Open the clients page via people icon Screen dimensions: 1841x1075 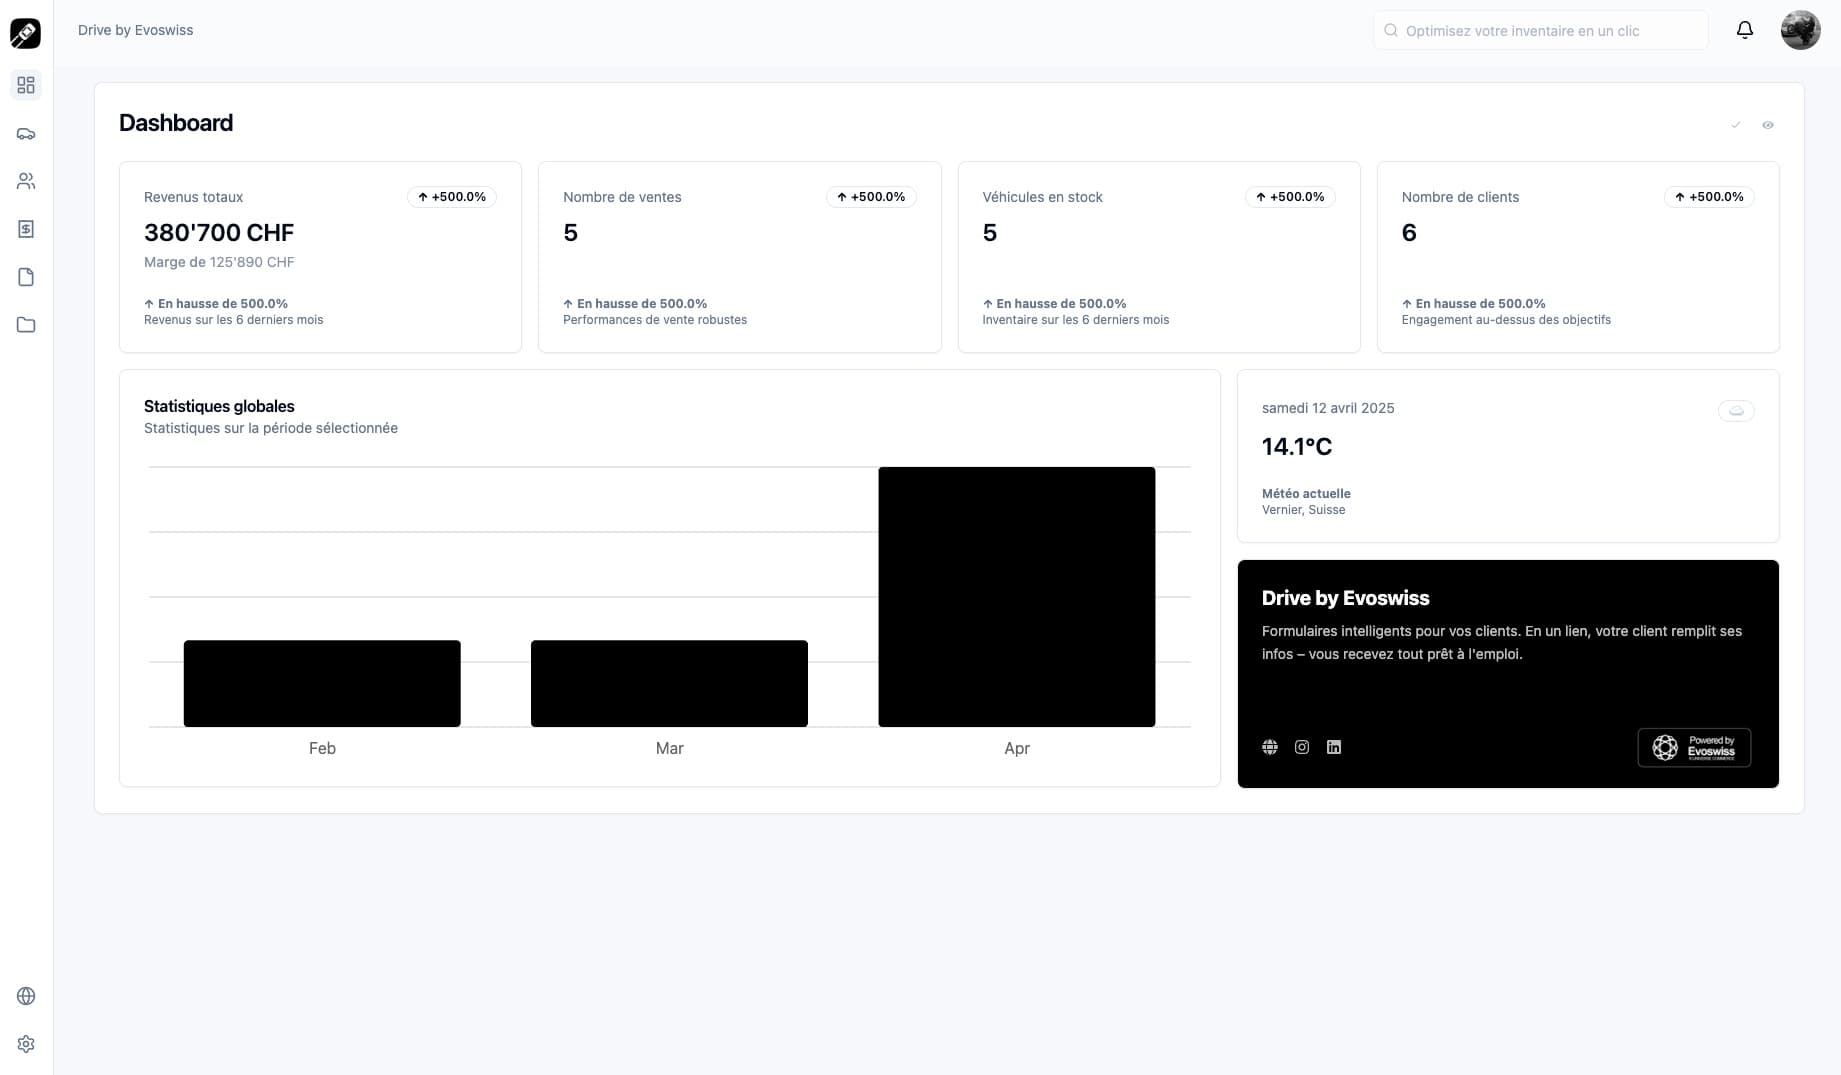(x=26, y=181)
